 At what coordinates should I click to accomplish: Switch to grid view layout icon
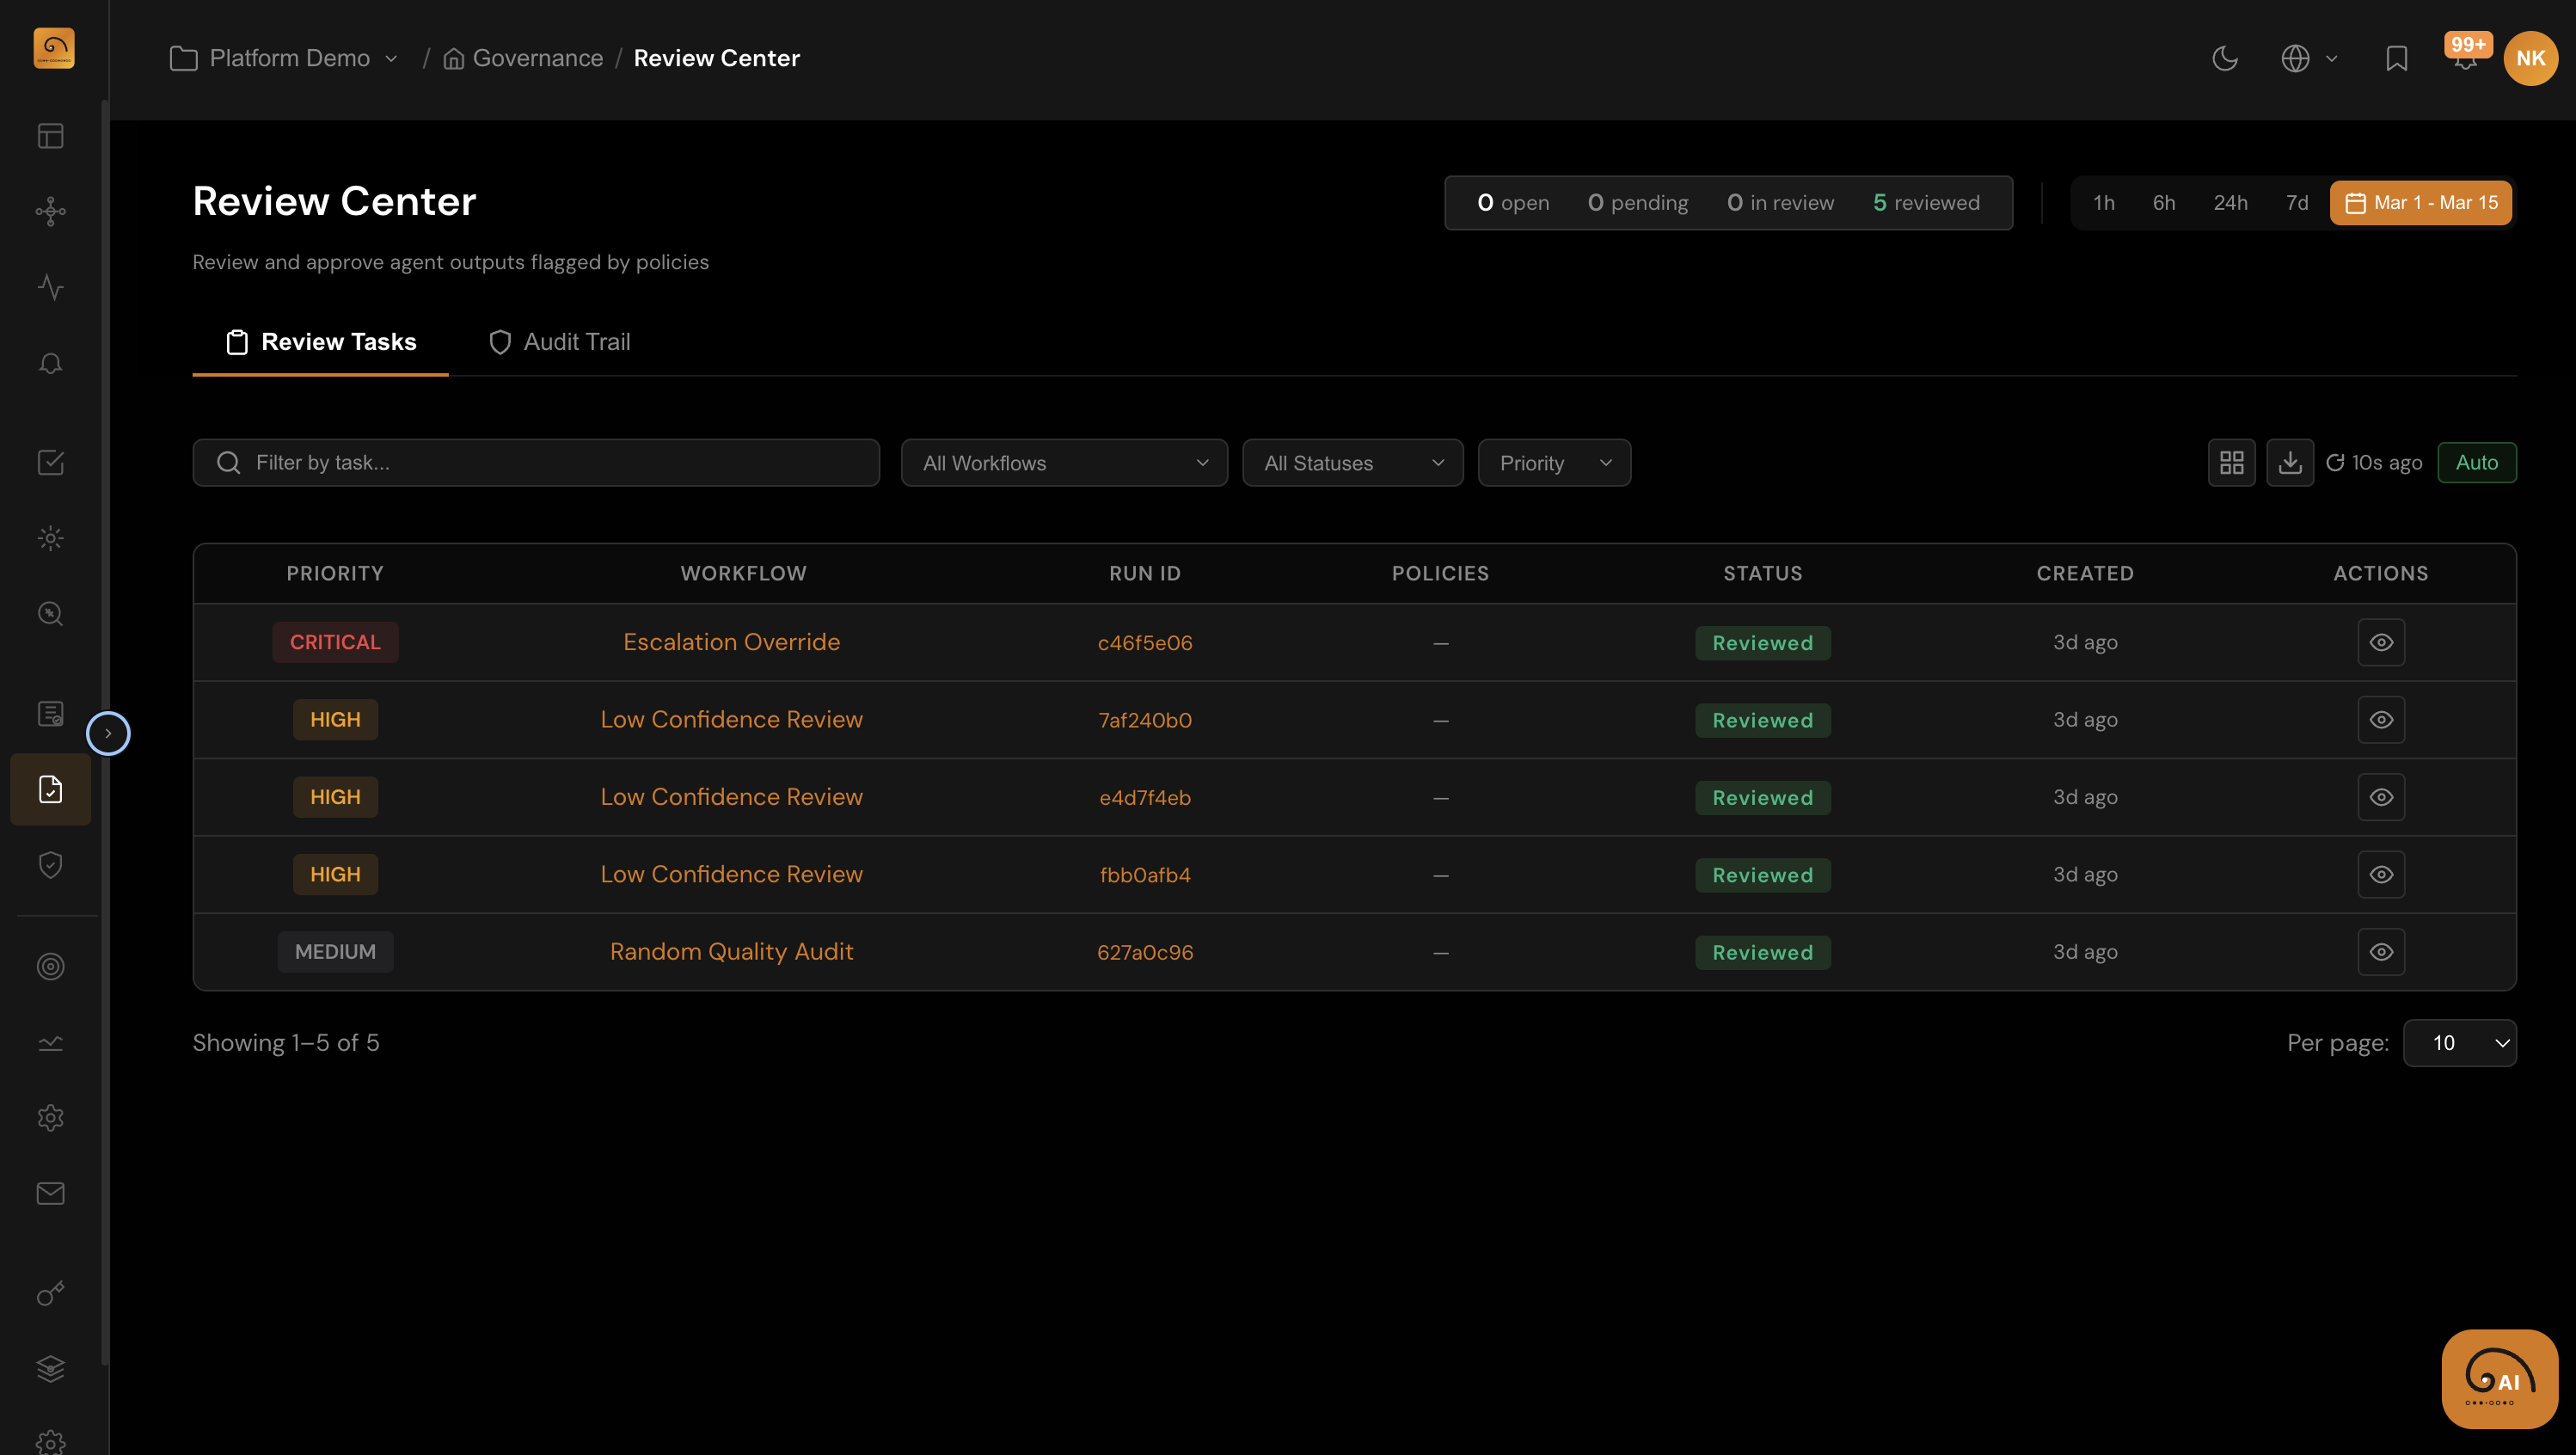[x=2231, y=463]
